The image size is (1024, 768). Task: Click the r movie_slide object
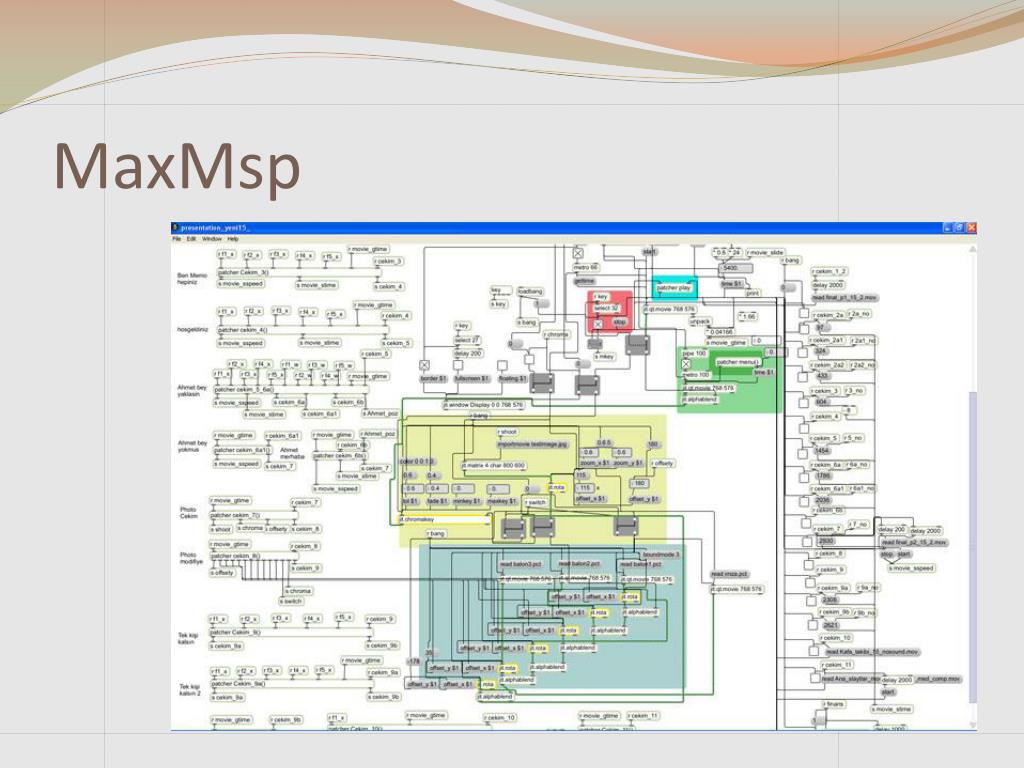pos(766,252)
